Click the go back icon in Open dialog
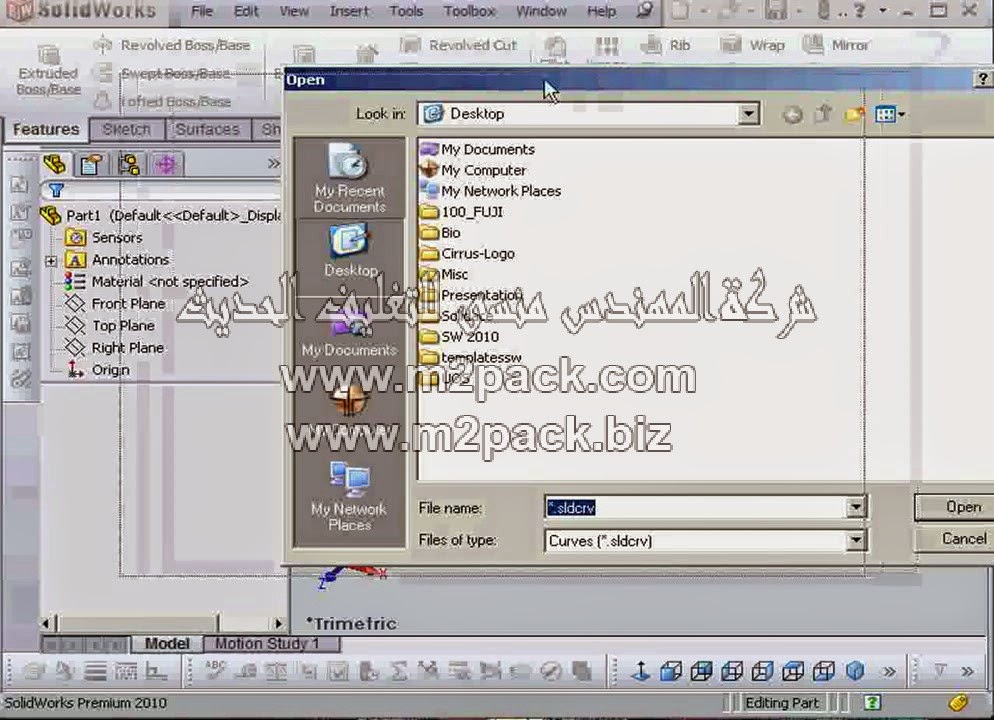 coord(792,115)
